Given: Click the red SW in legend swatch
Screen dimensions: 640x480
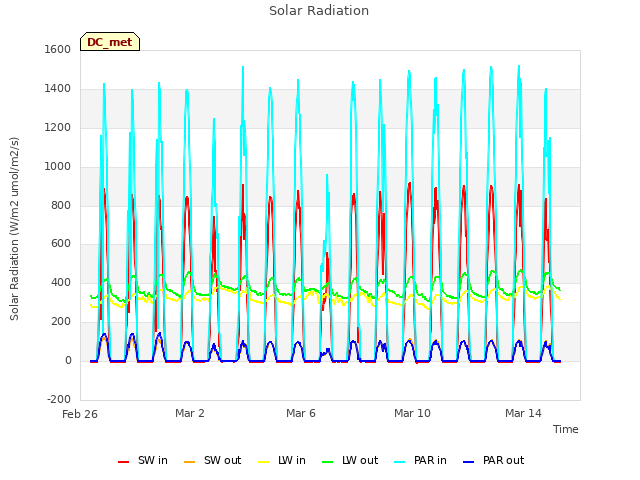Looking at the screenshot, I should point(124,462).
